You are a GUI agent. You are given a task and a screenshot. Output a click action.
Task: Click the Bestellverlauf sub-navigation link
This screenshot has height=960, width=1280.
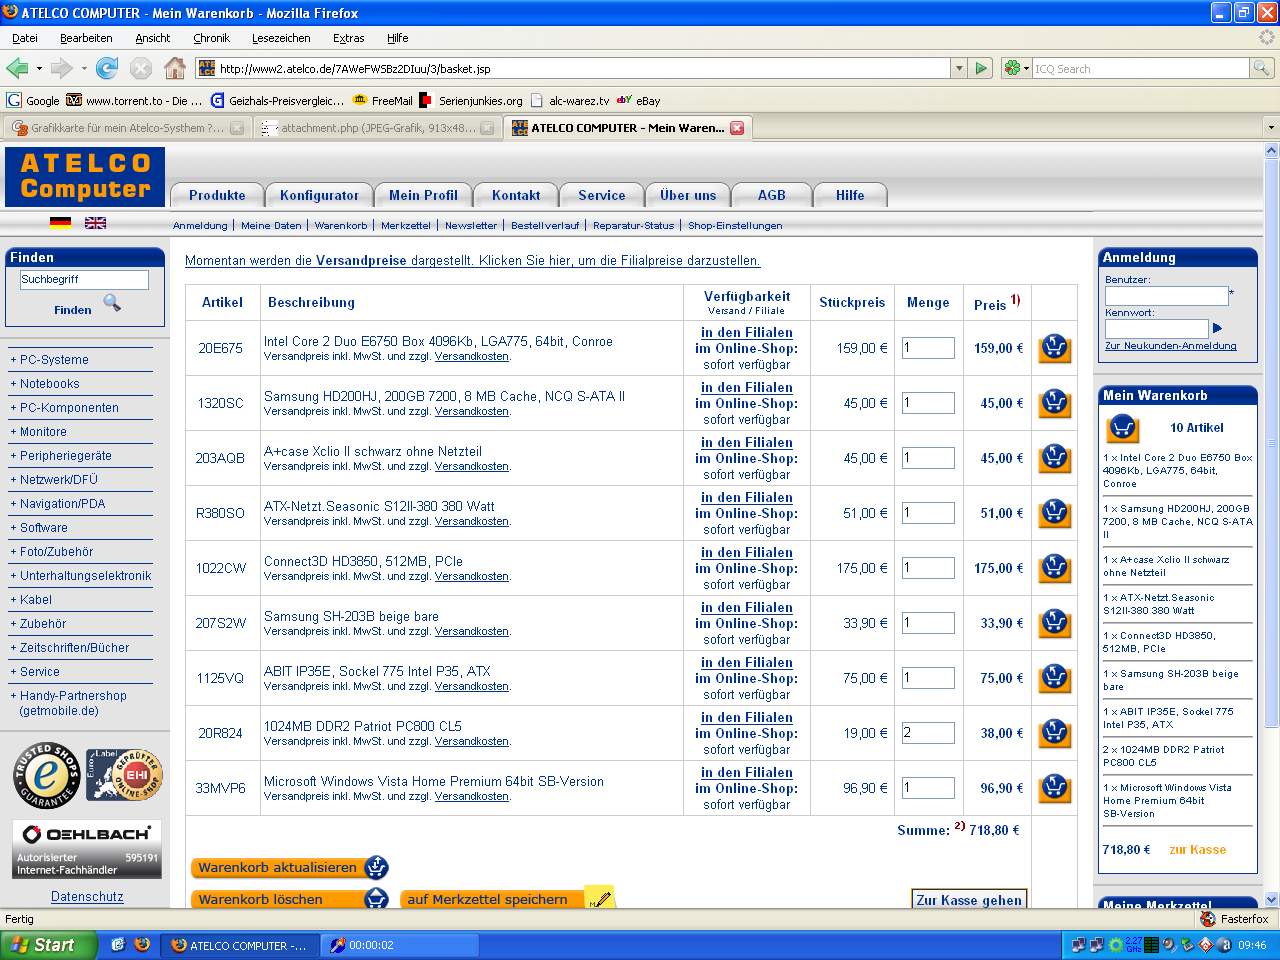(545, 225)
